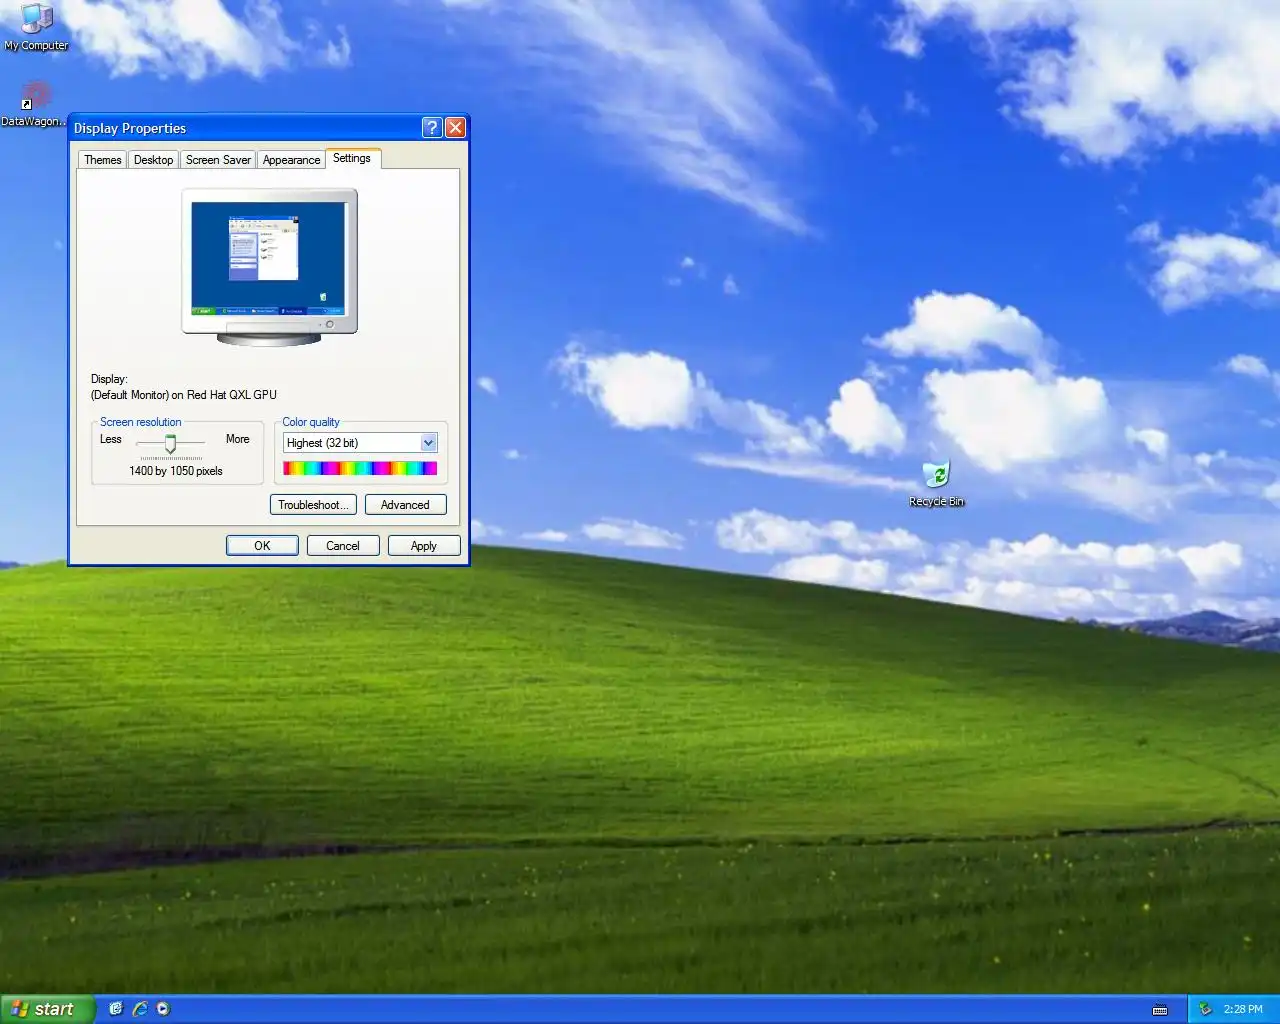Switch to the Appearance tab
This screenshot has height=1024, width=1280.
pos(291,160)
